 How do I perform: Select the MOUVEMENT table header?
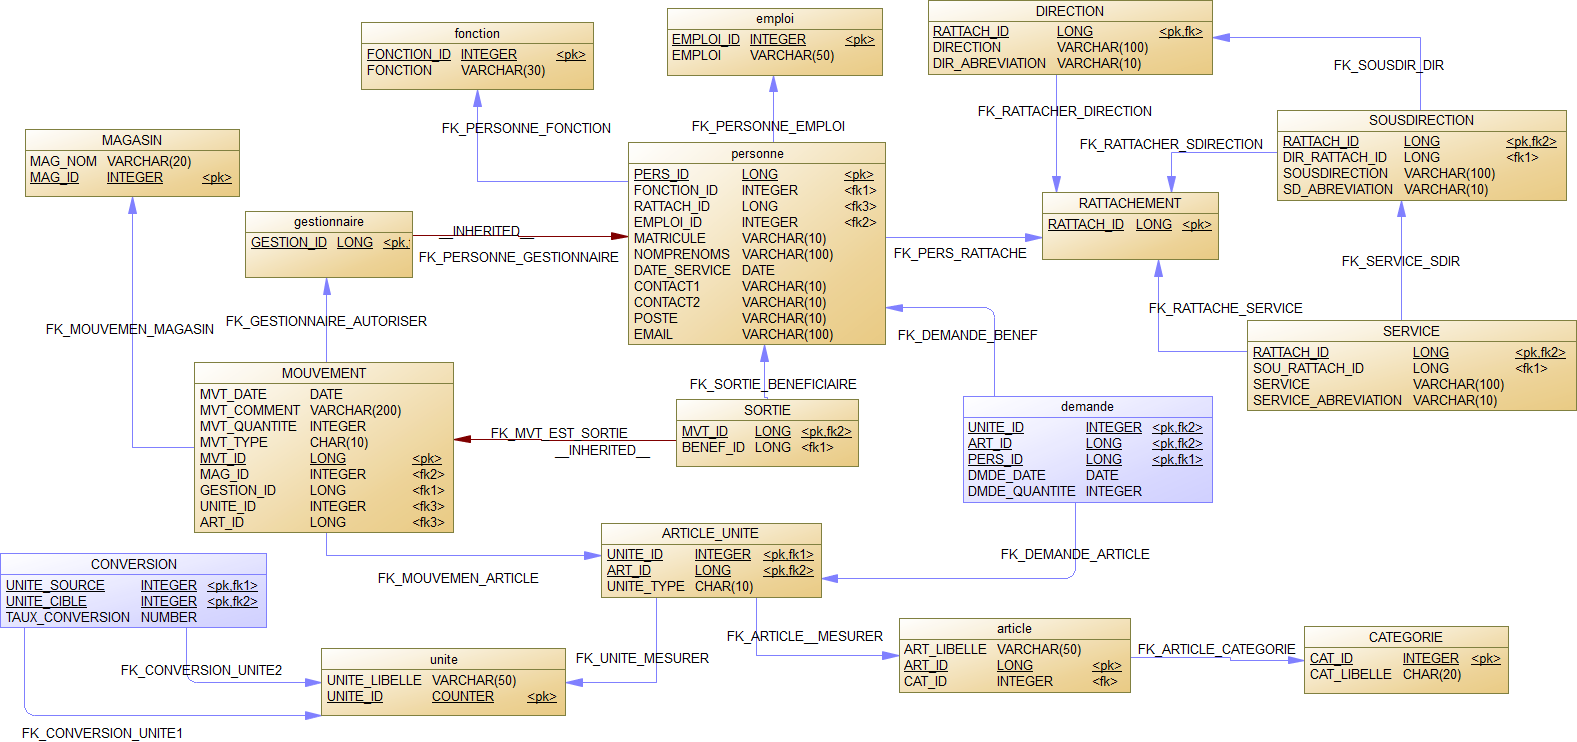324,373
